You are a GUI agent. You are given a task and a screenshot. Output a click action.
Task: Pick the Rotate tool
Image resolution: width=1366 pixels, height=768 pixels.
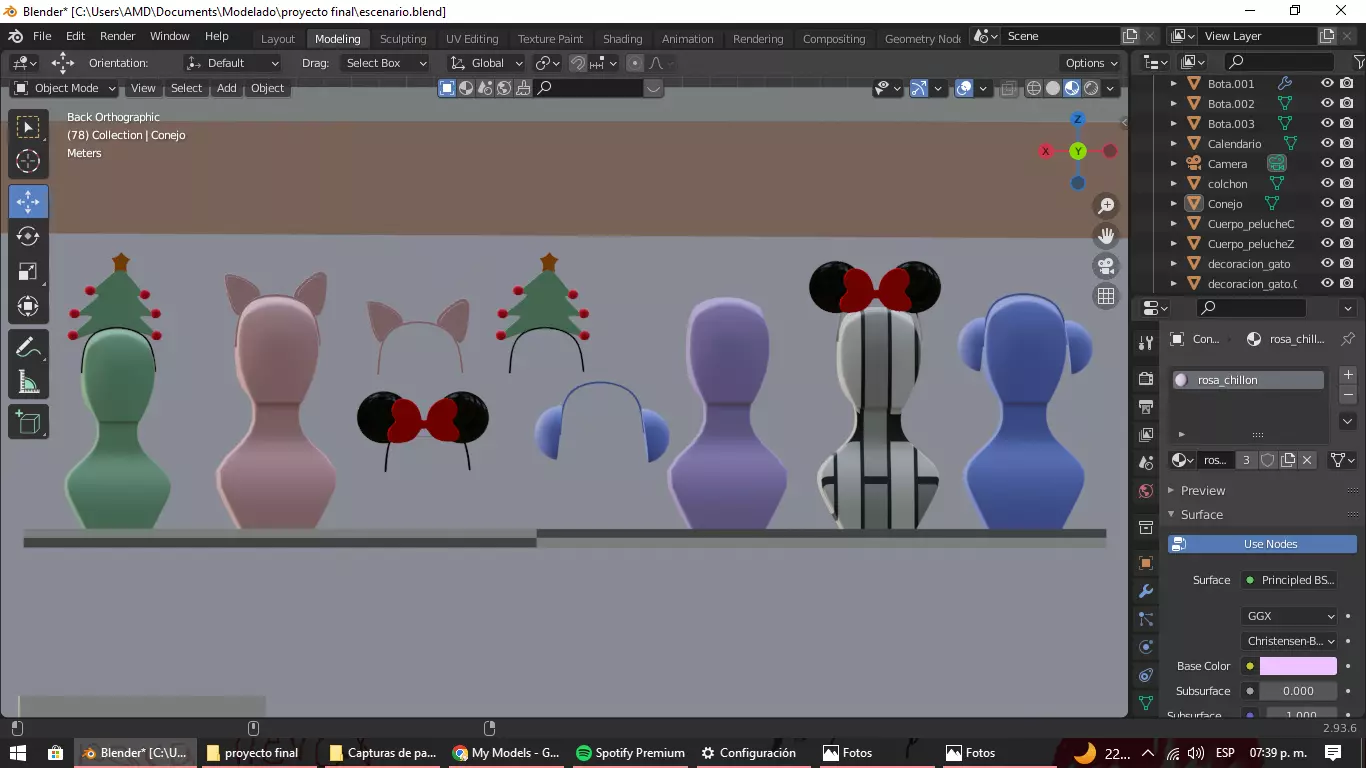[28, 236]
